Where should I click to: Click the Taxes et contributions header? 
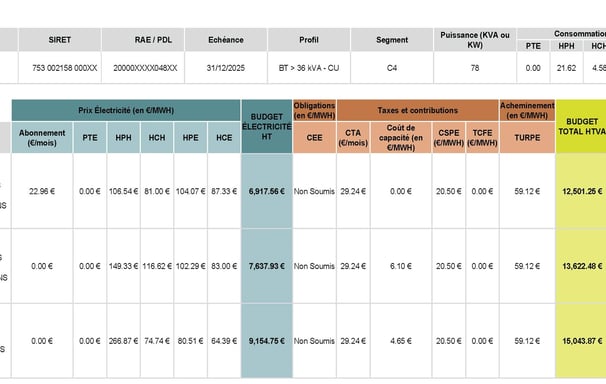coord(417,110)
